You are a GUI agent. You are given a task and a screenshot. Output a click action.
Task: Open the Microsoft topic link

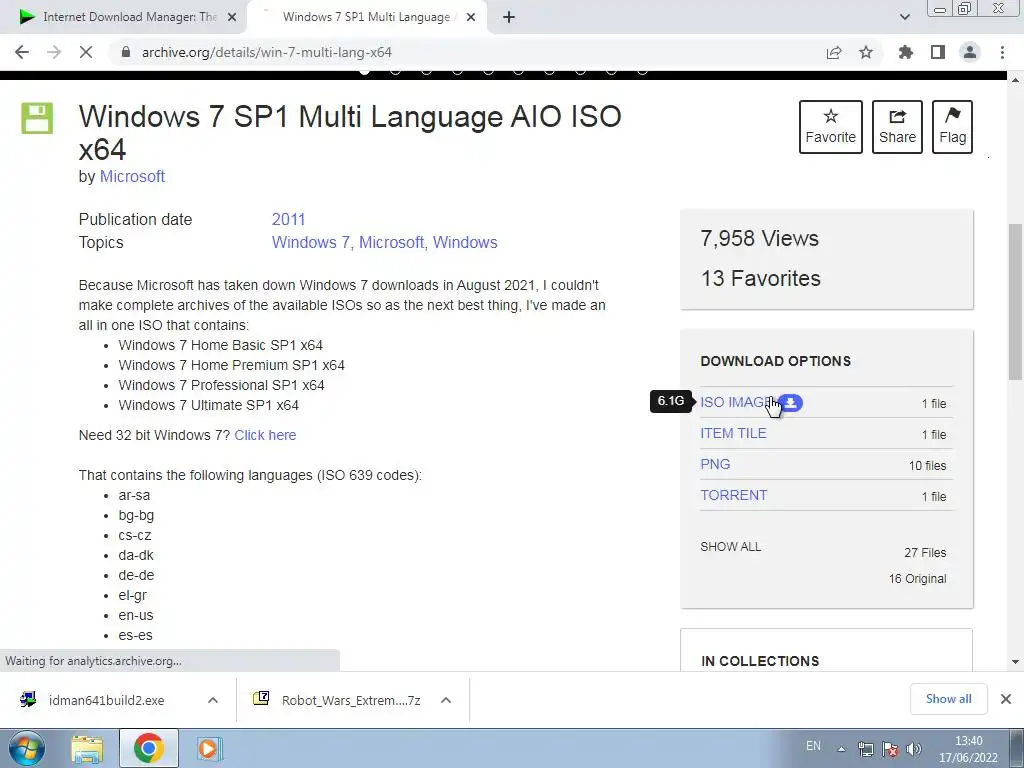tap(391, 242)
